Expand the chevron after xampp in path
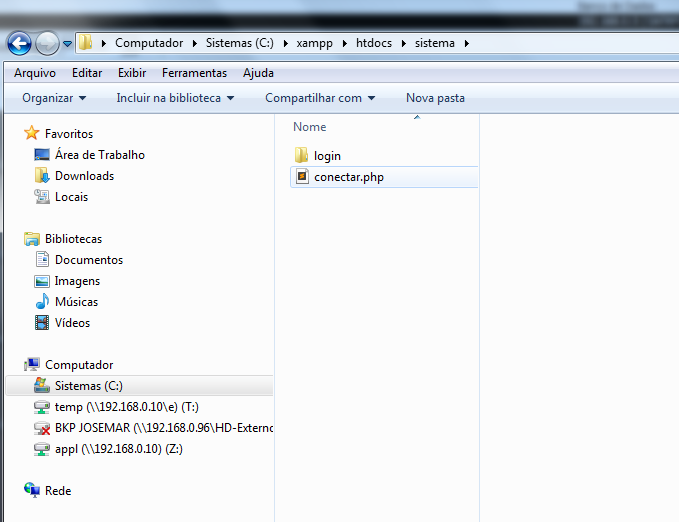The height and width of the screenshot is (522, 679). click(x=345, y=43)
